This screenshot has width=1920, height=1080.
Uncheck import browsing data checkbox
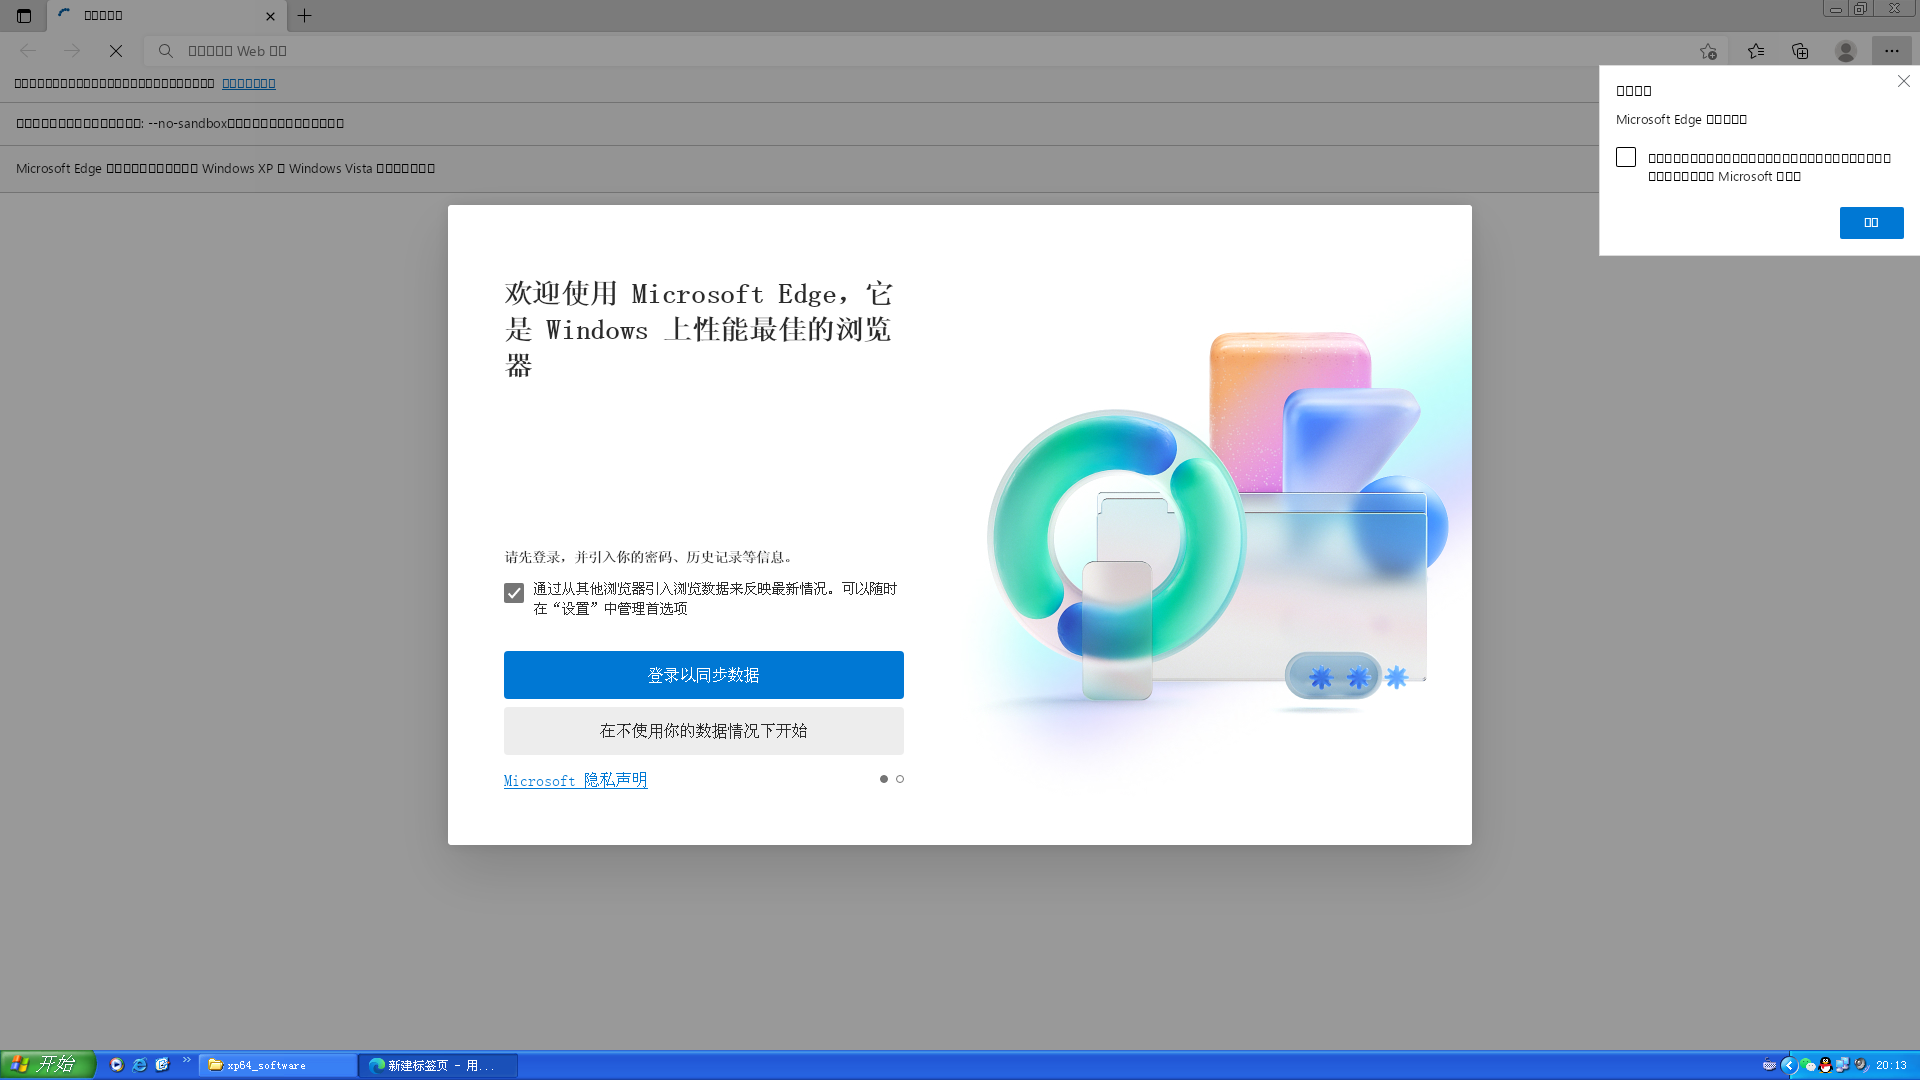514,594
